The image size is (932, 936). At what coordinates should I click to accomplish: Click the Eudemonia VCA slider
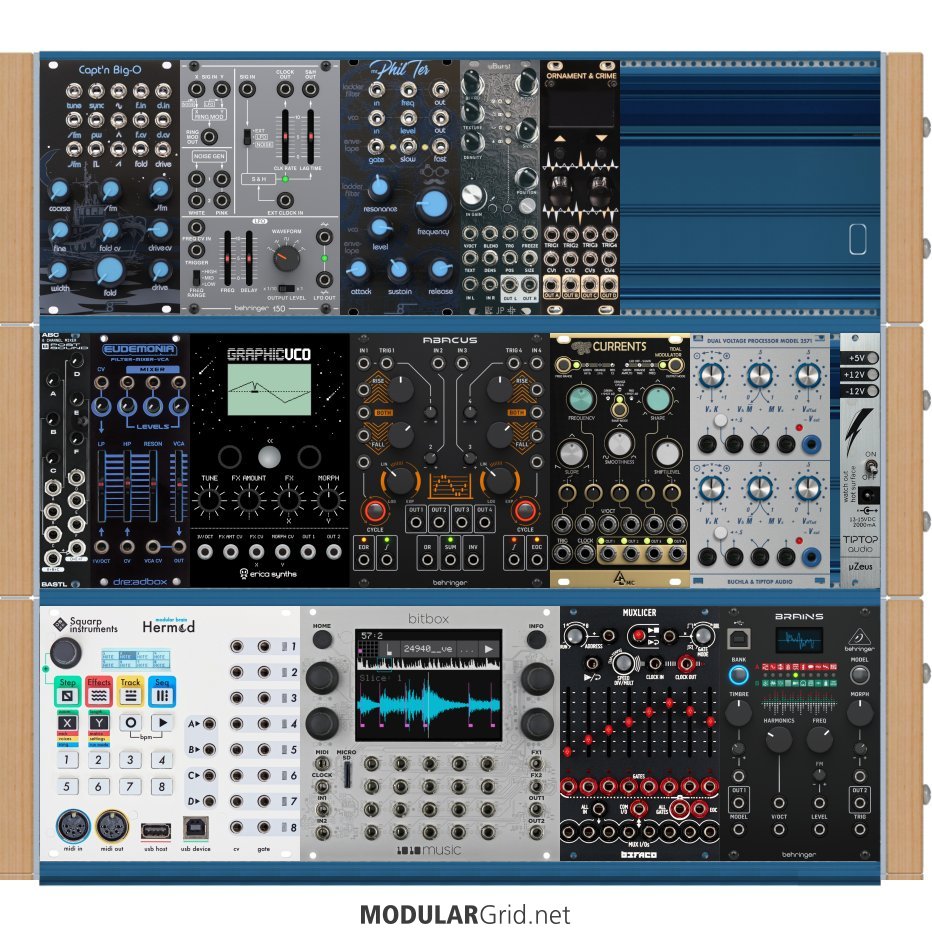[179, 486]
